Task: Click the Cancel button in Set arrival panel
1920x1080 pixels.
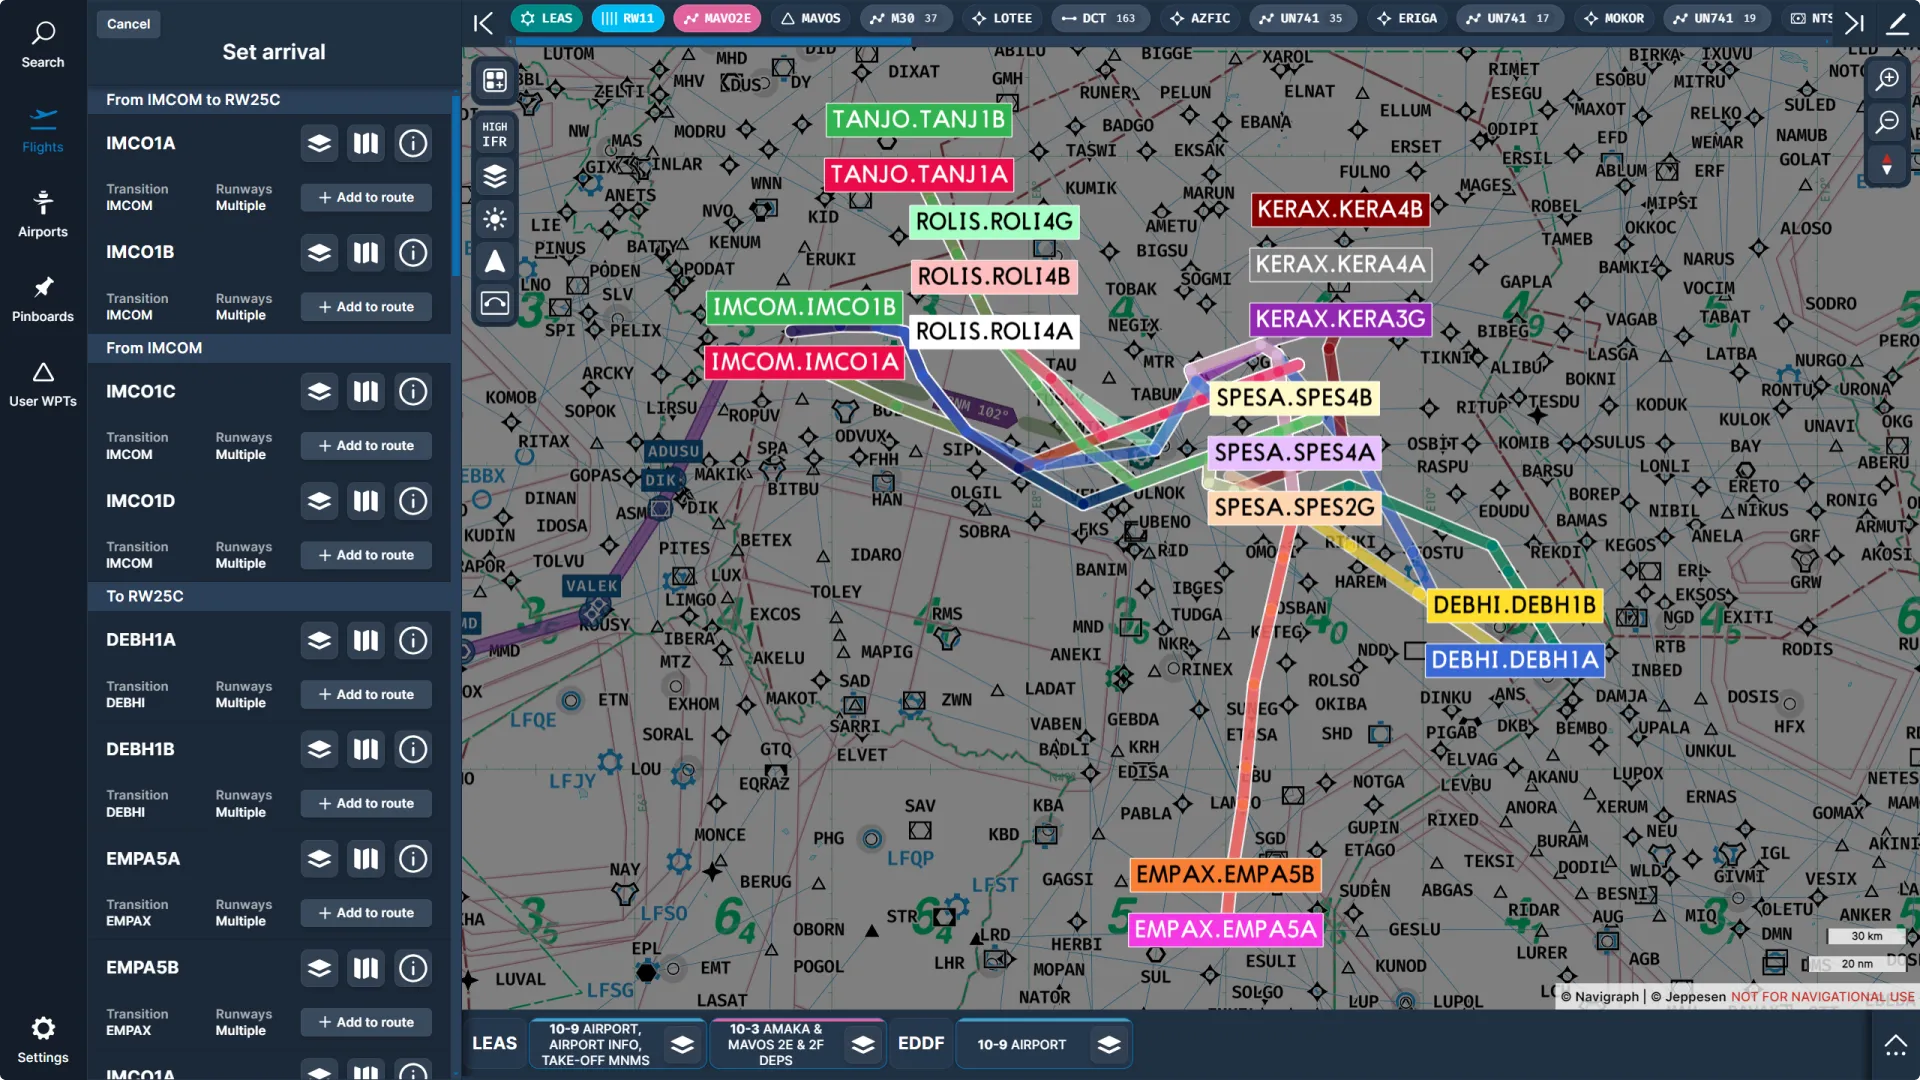Action: 128,23
